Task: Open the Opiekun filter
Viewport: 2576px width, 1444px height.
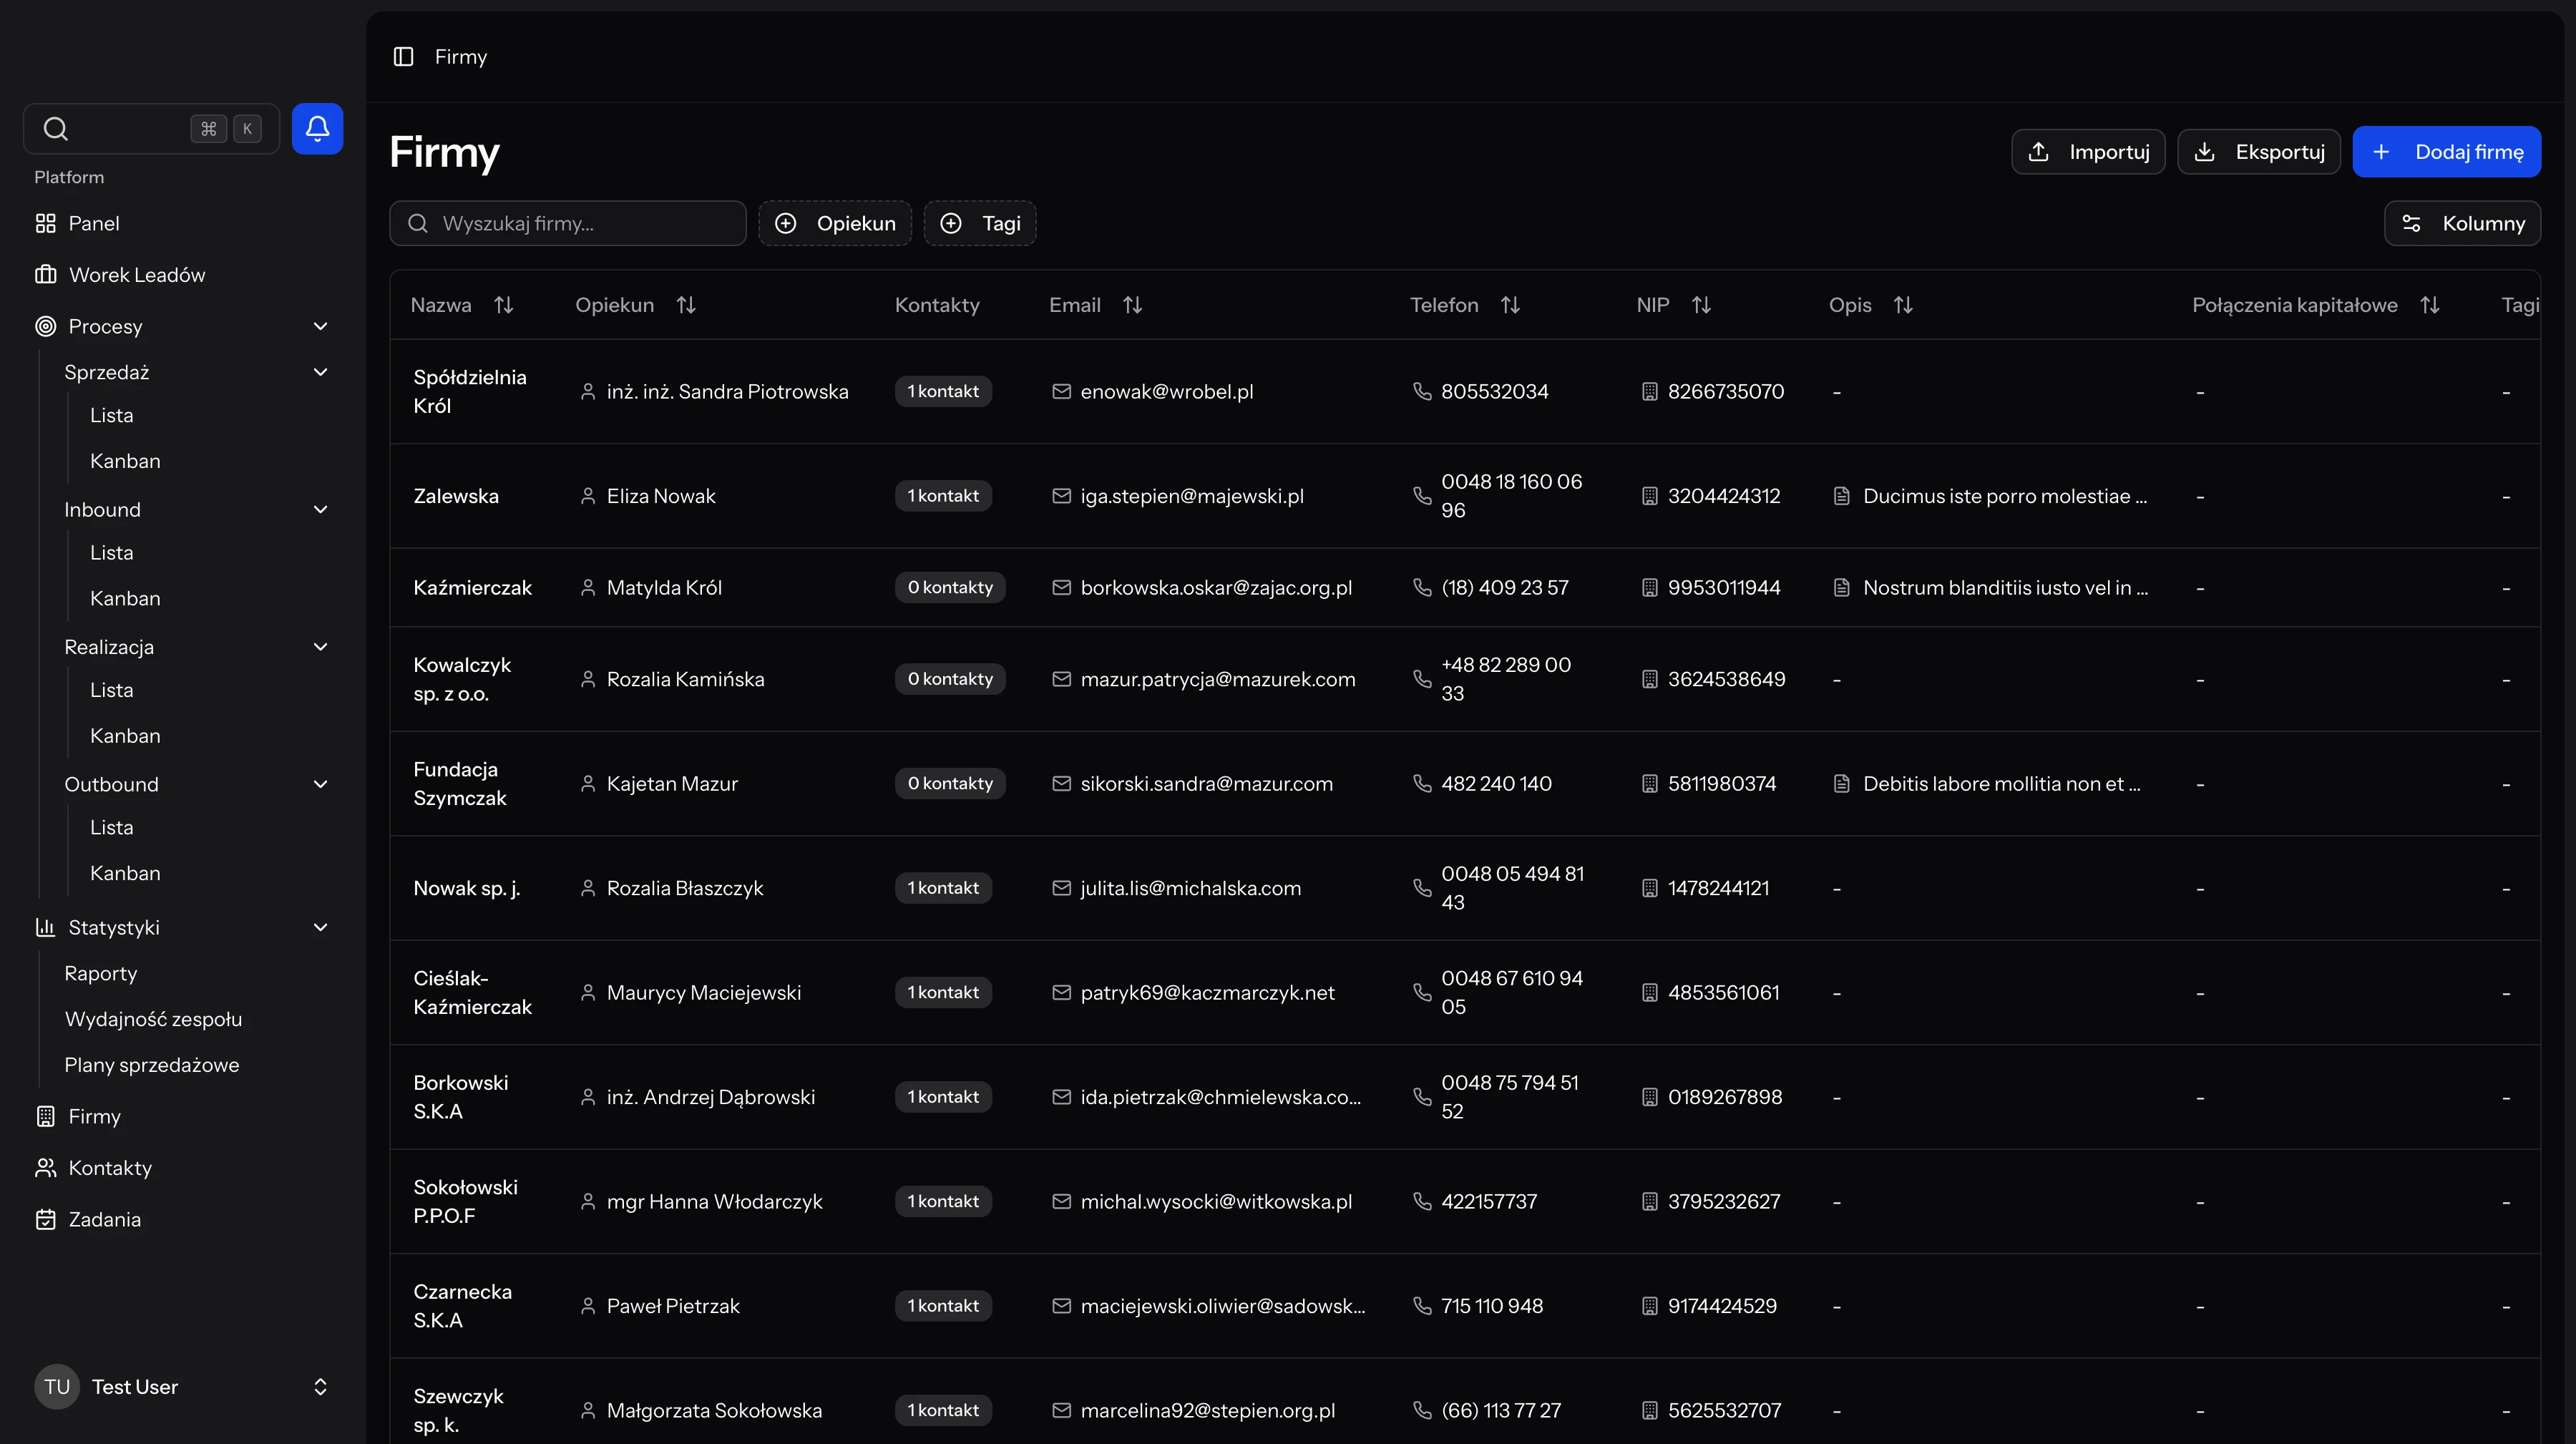Action: point(835,223)
